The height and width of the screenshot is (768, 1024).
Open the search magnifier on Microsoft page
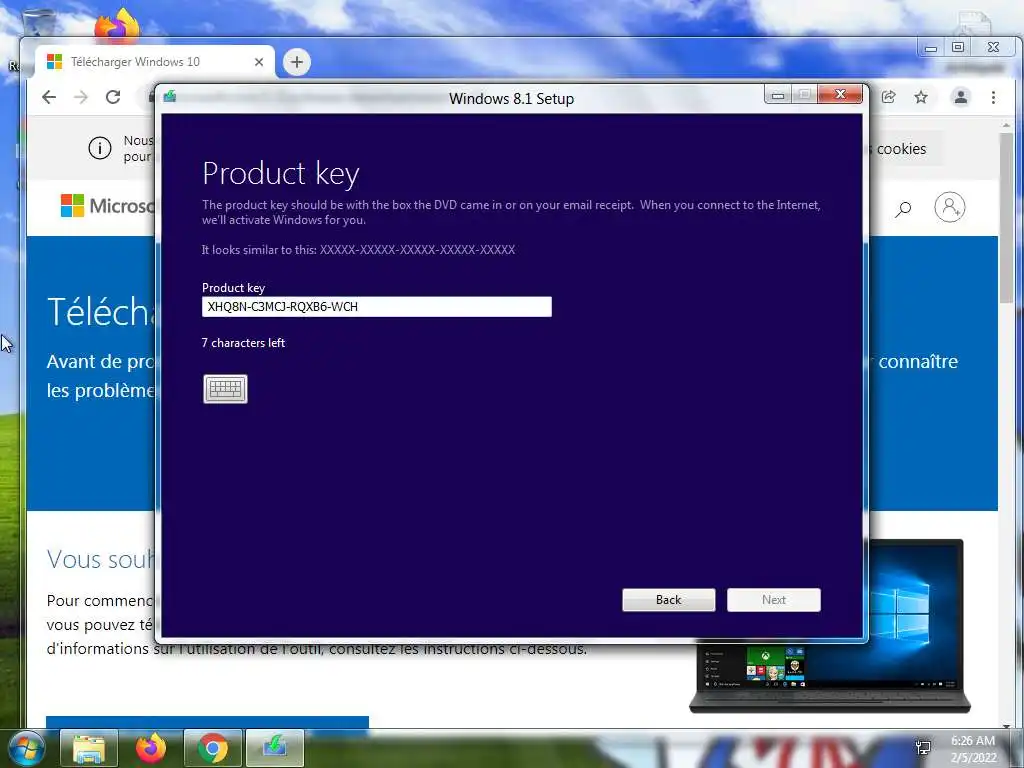[903, 209]
